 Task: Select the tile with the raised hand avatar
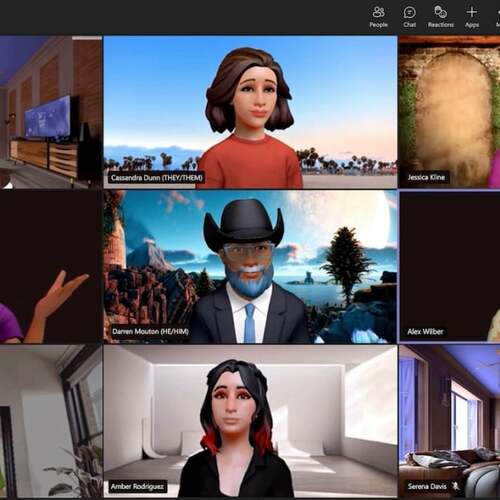coord(51,267)
